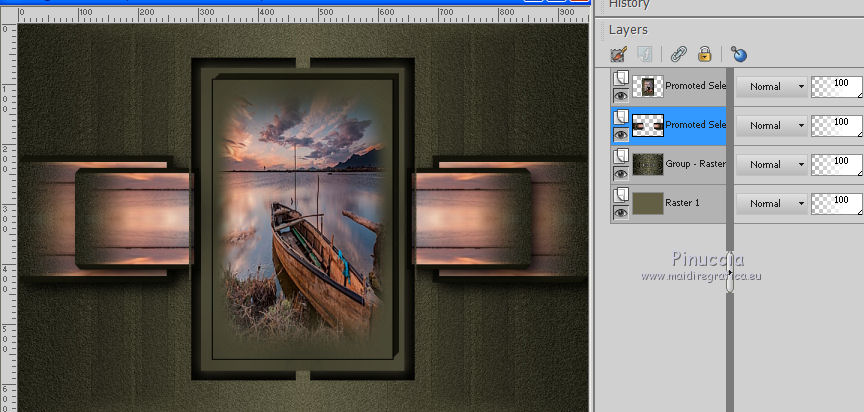Click the olive thumbnail of Raster 1

pos(647,203)
